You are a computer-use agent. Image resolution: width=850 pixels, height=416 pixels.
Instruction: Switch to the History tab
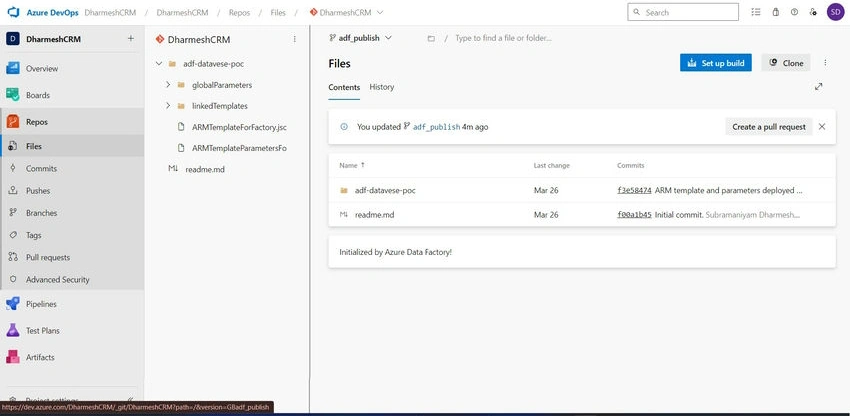click(382, 87)
